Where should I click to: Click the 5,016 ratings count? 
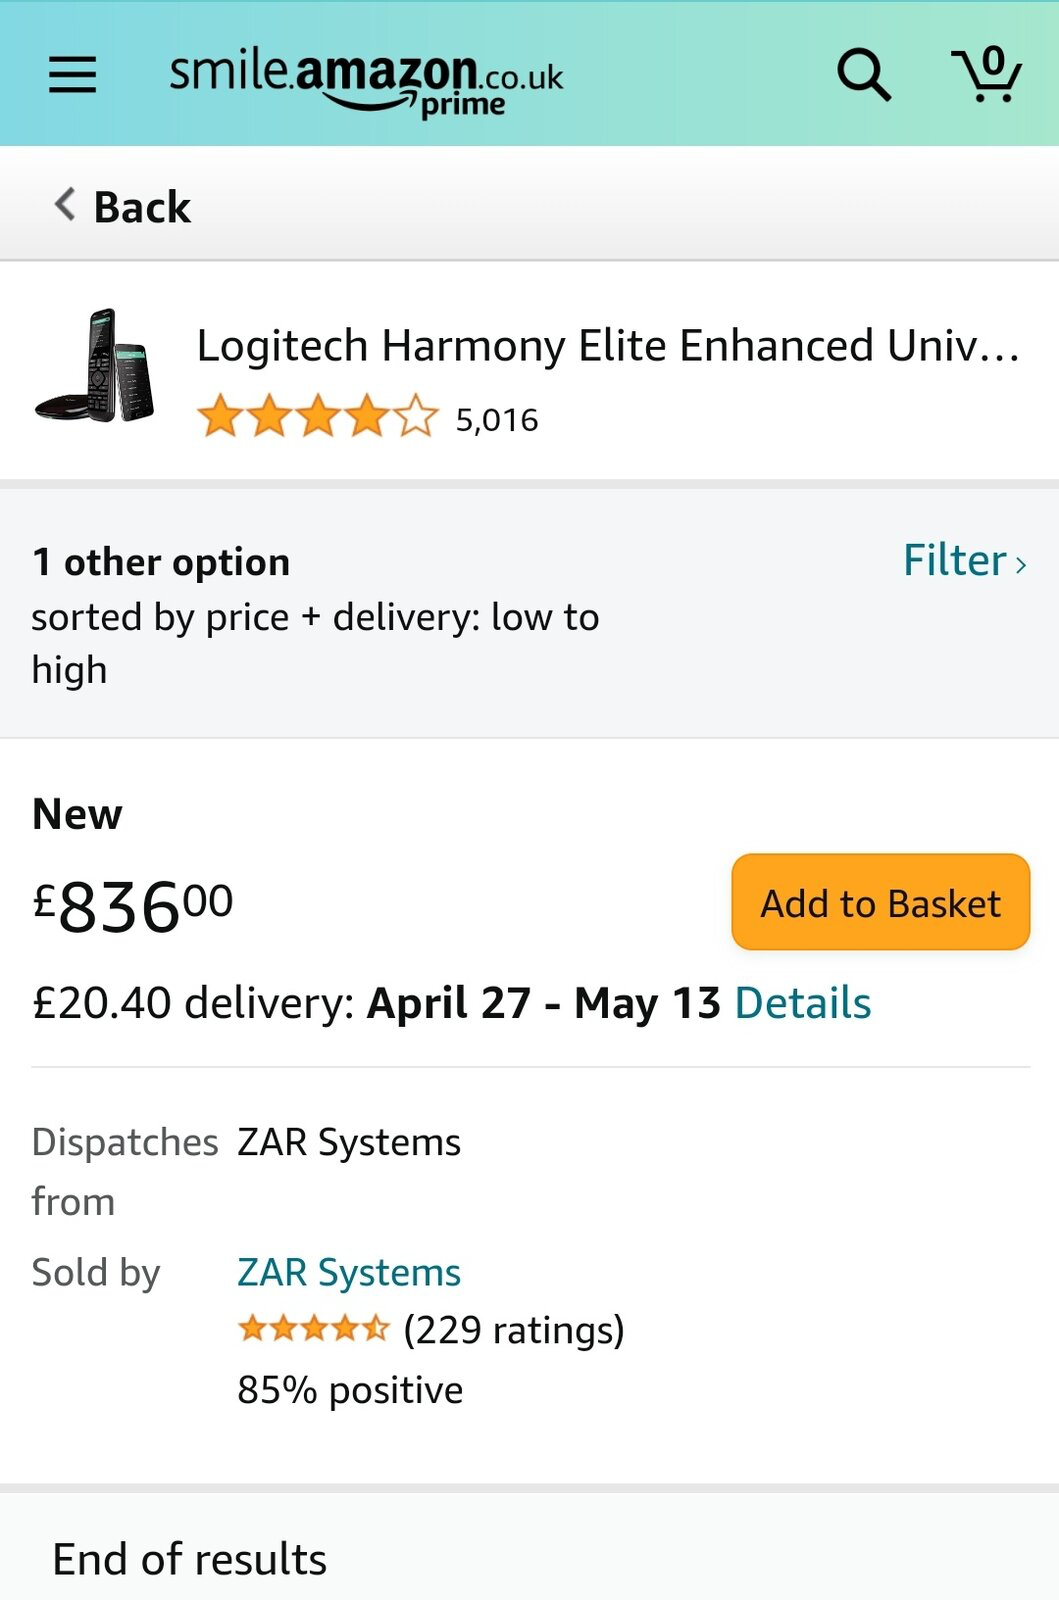click(x=497, y=420)
